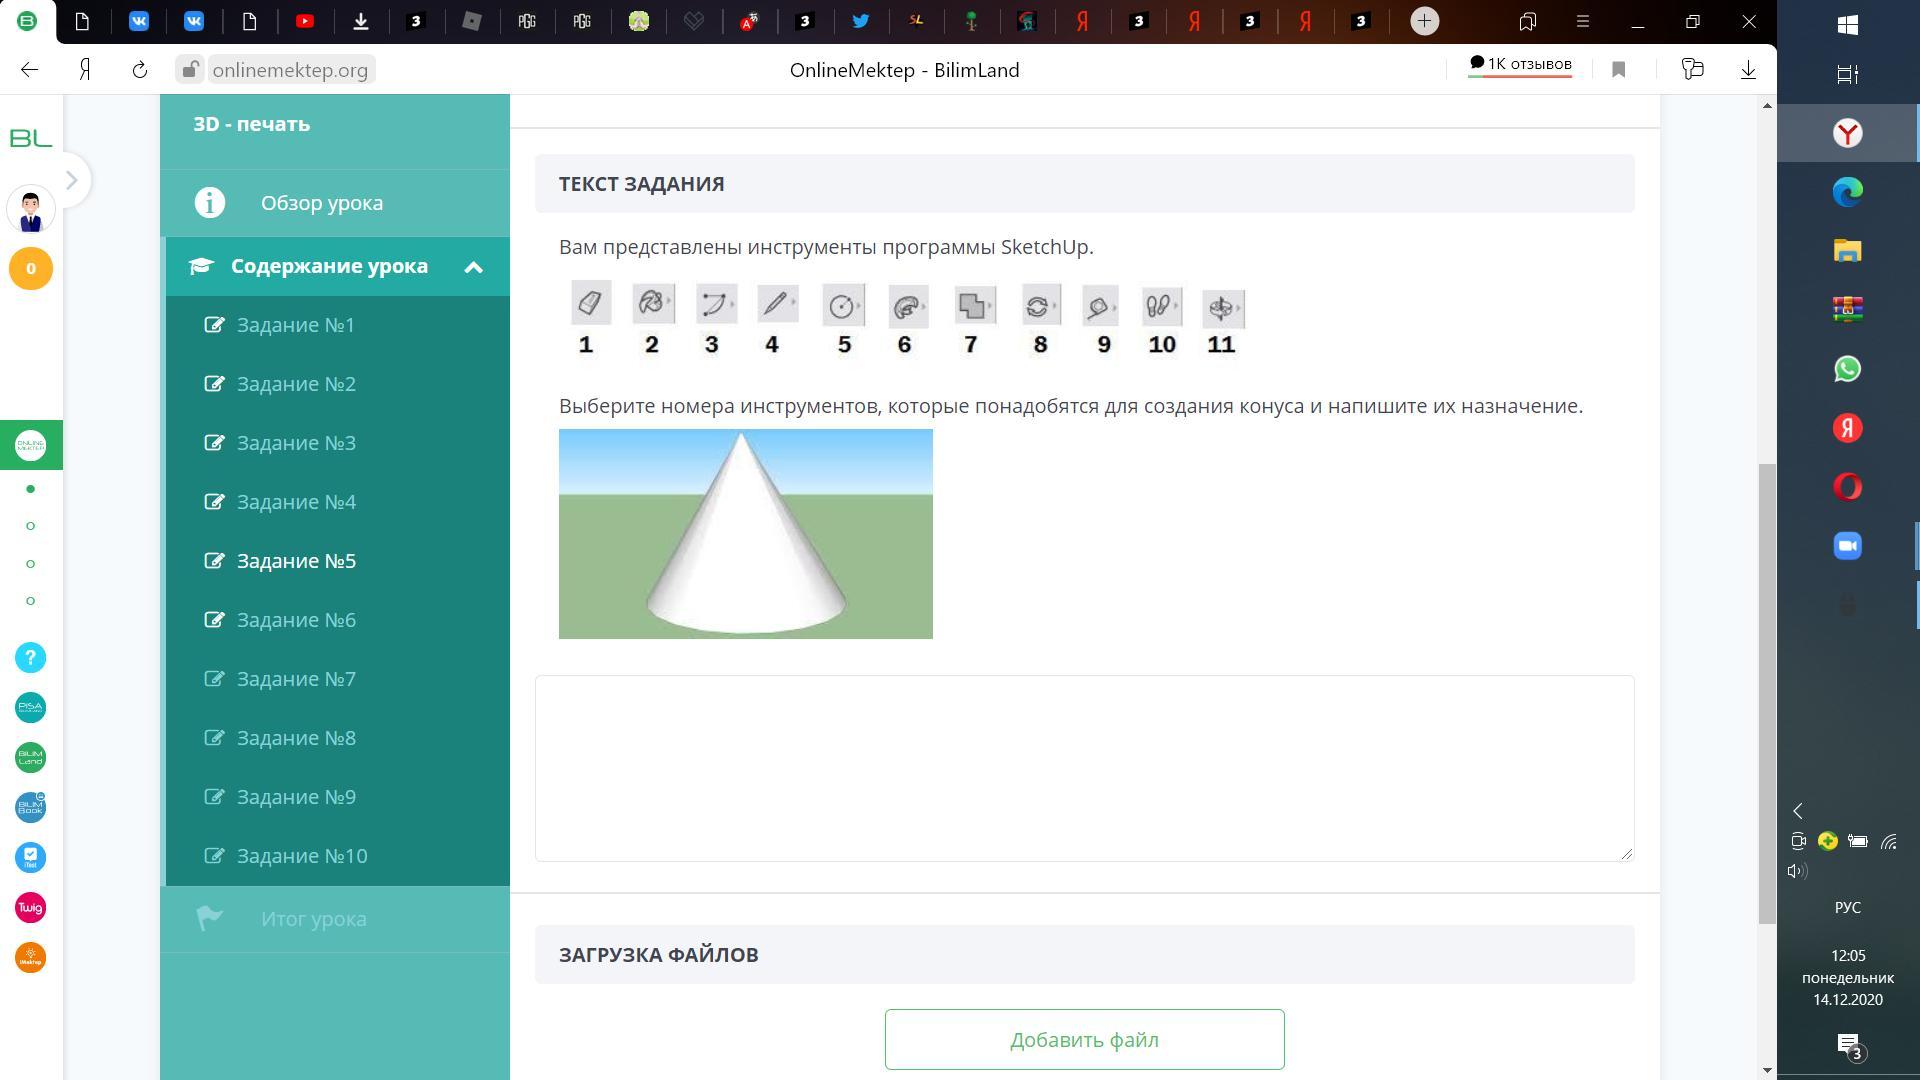Click the cyan question mark help icon

[30, 658]
